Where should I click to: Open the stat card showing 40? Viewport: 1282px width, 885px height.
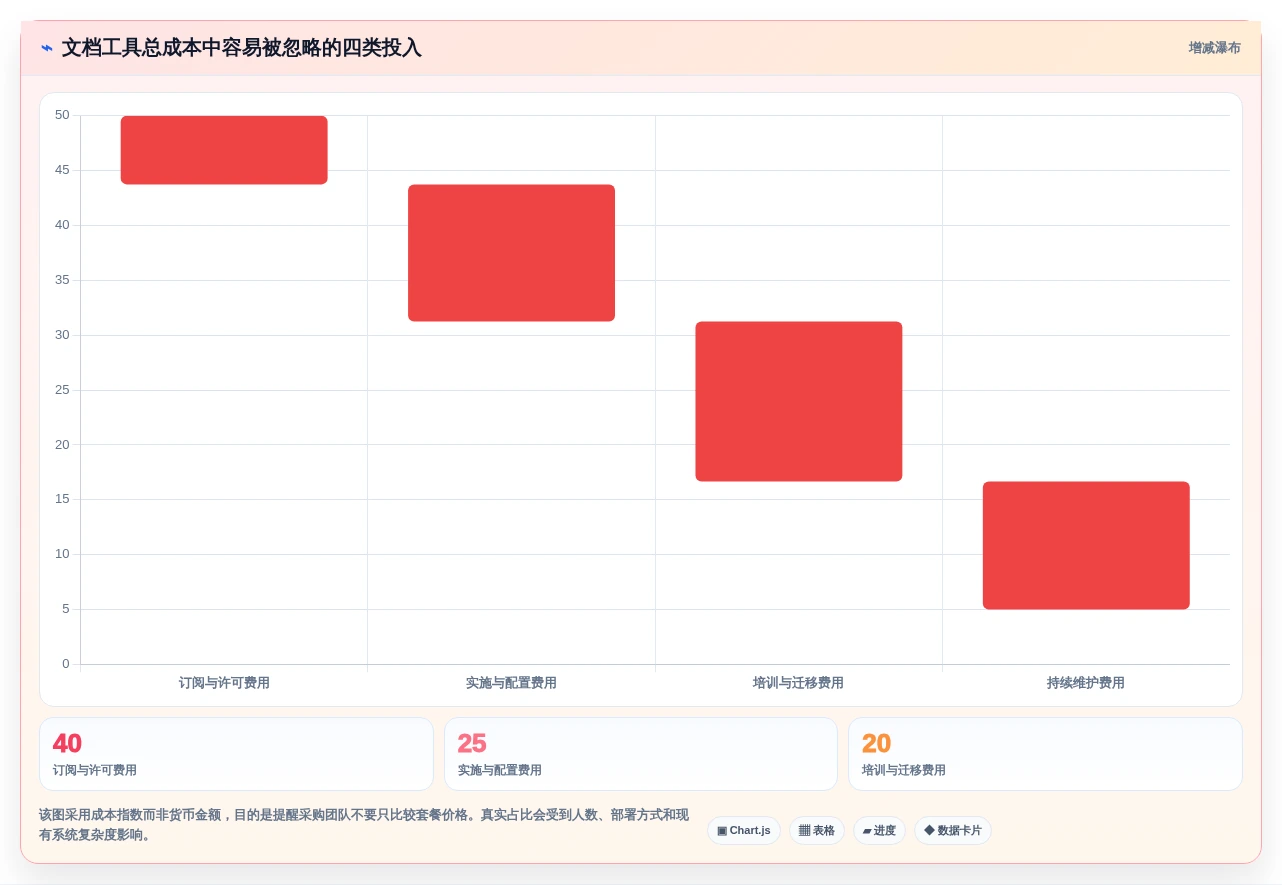click(x=236, y=754)
